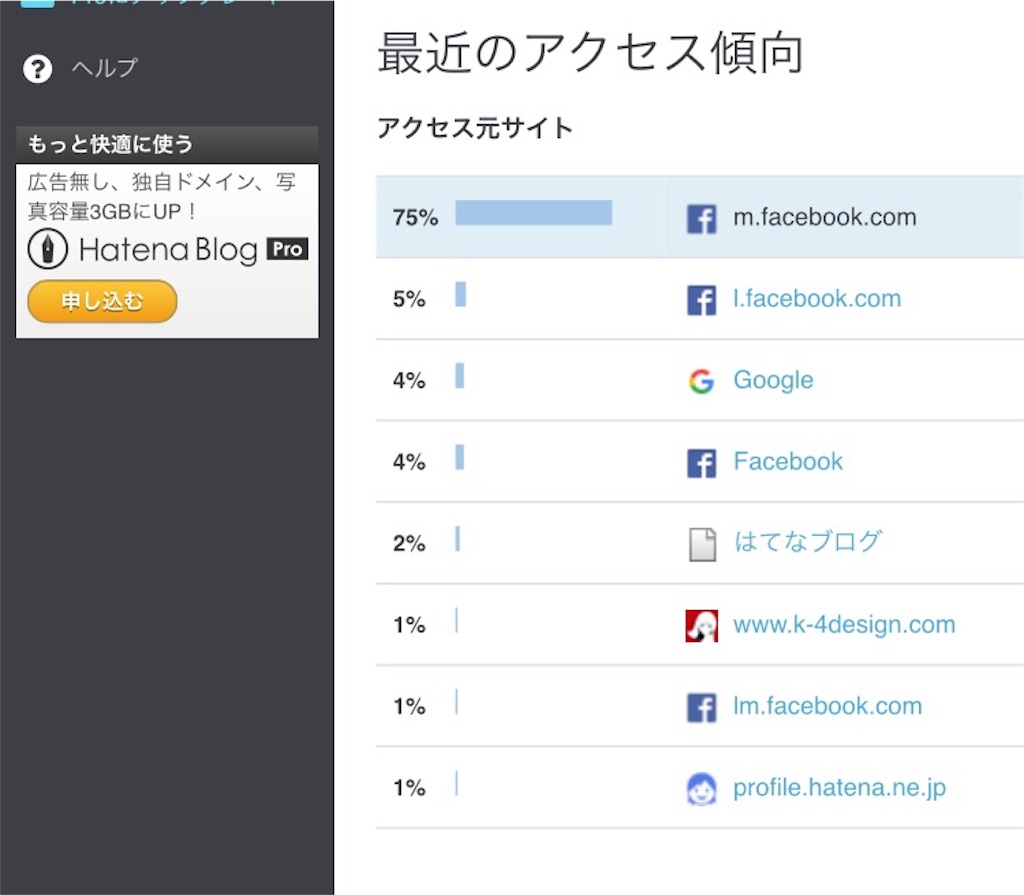1024x895 pixels.
Task: Open the www.k-4design.com link
Action: point(844,625)
